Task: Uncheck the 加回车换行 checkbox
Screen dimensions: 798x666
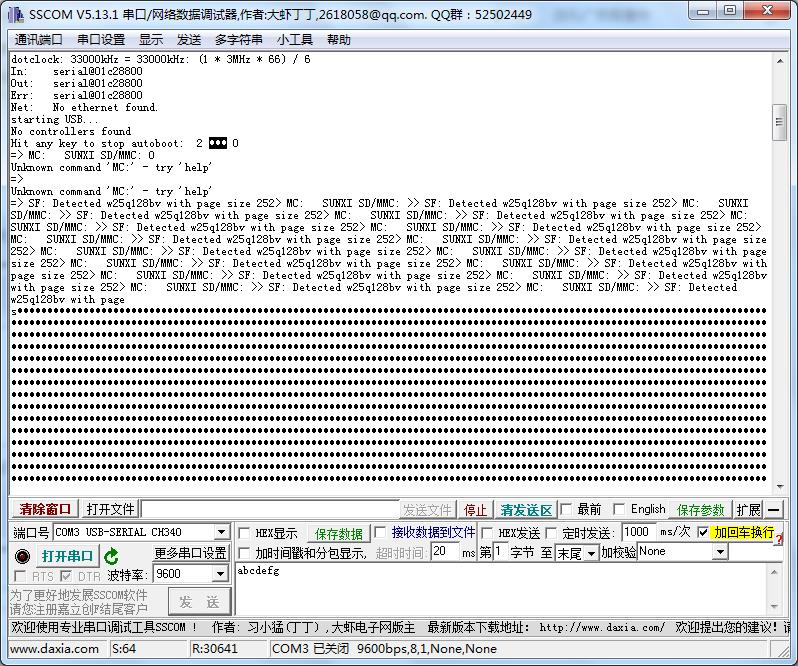Action: coord(703,533)
